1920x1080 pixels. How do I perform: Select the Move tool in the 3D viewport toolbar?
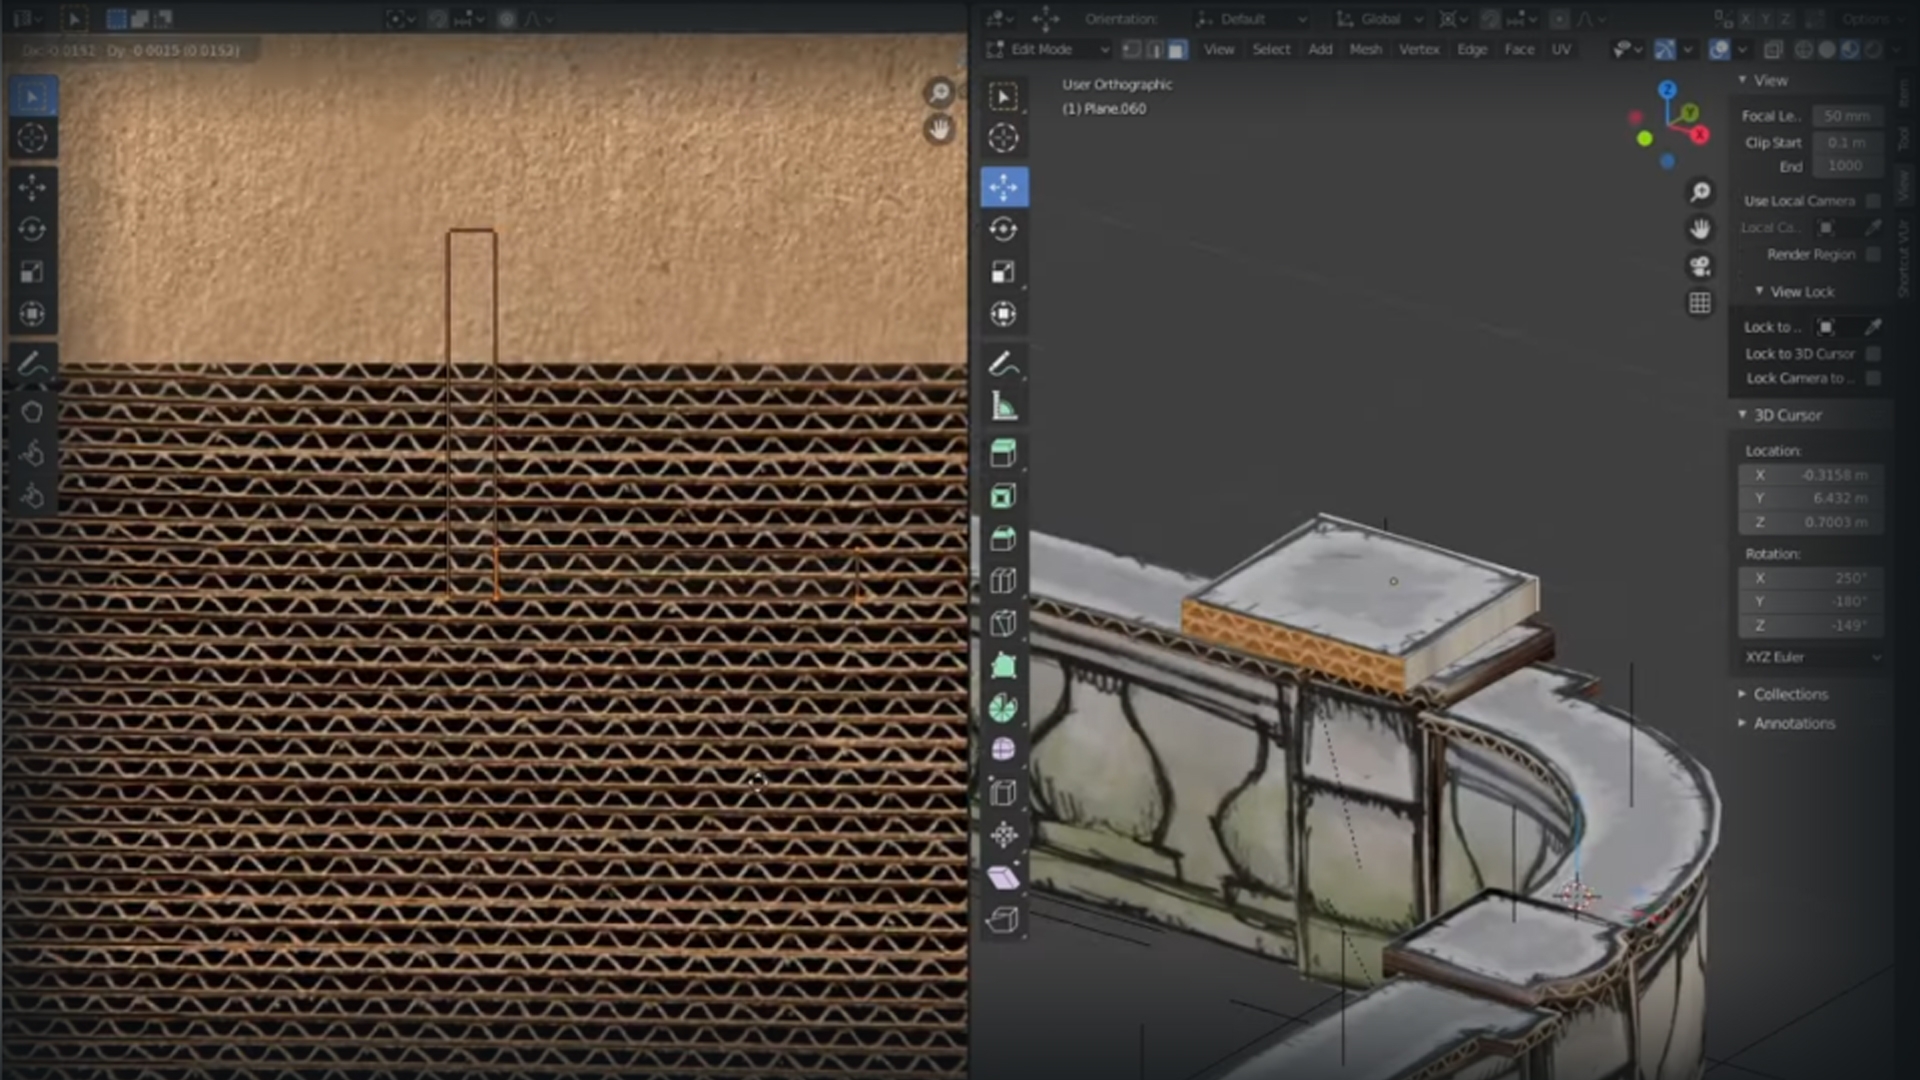1004,186
